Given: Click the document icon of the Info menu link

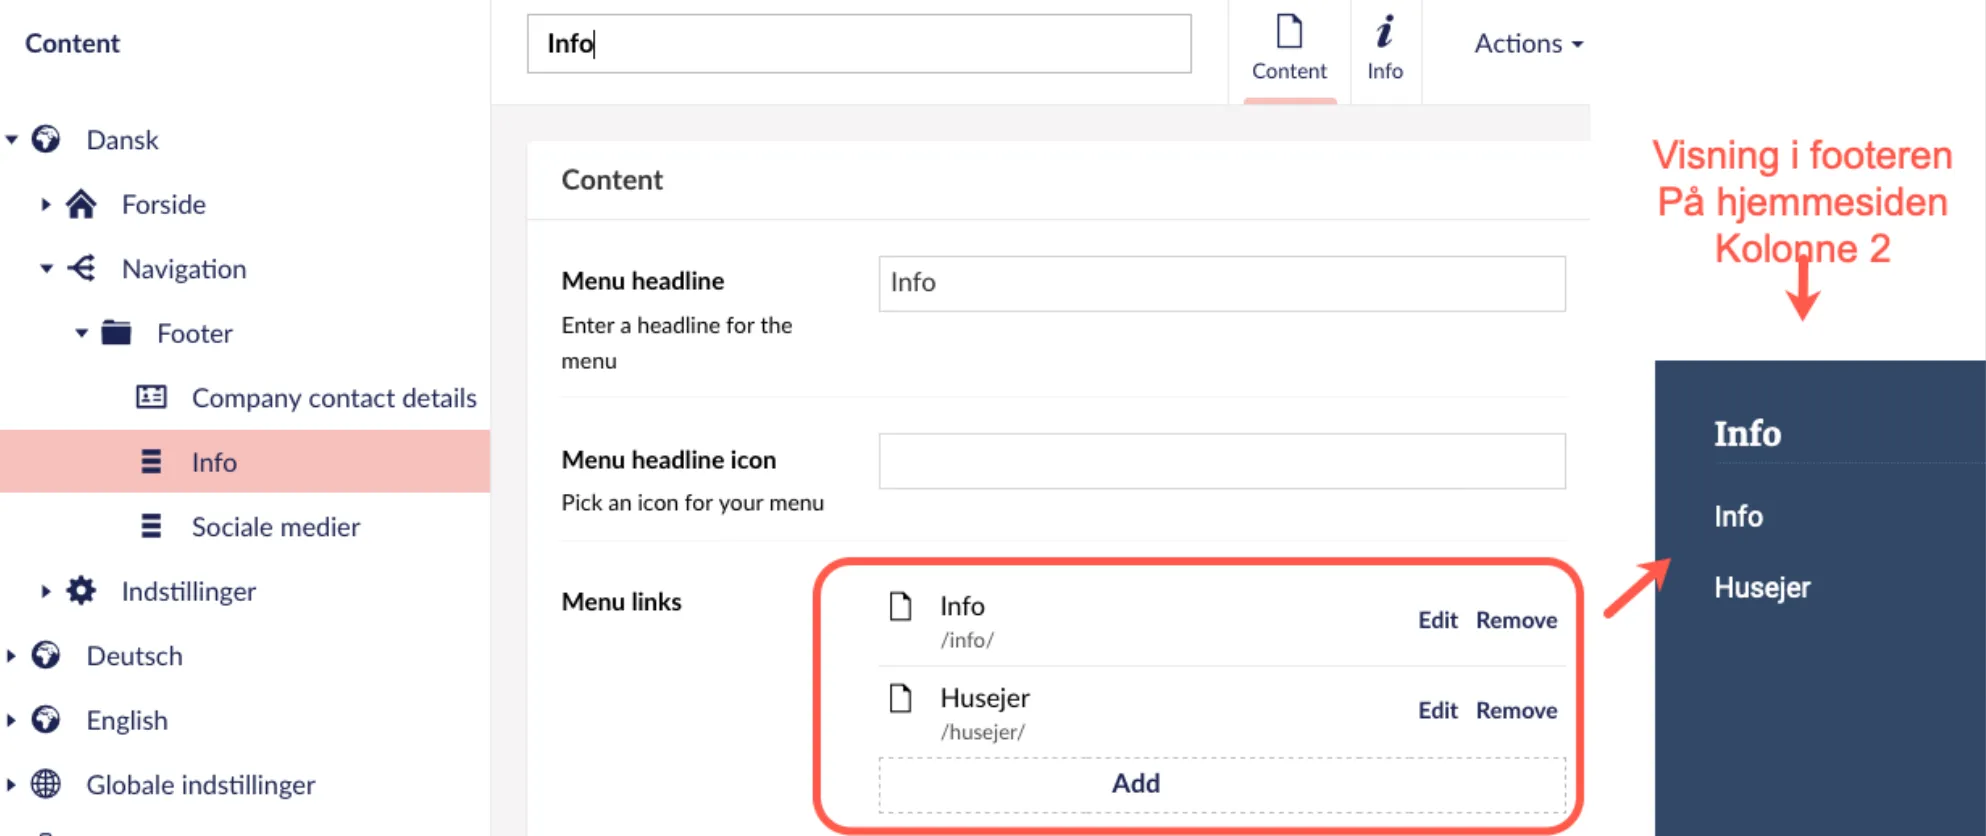Looking at the screenshot, I should pos(901,606).
